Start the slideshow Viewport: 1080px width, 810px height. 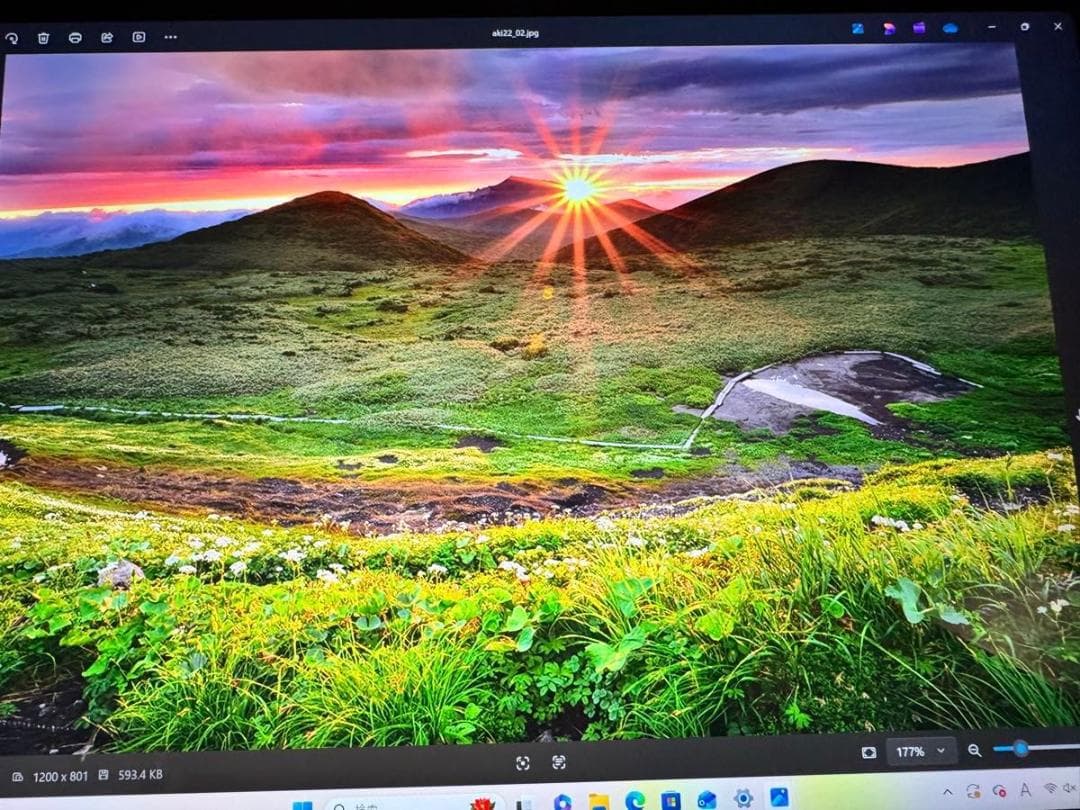pos(139,38)
